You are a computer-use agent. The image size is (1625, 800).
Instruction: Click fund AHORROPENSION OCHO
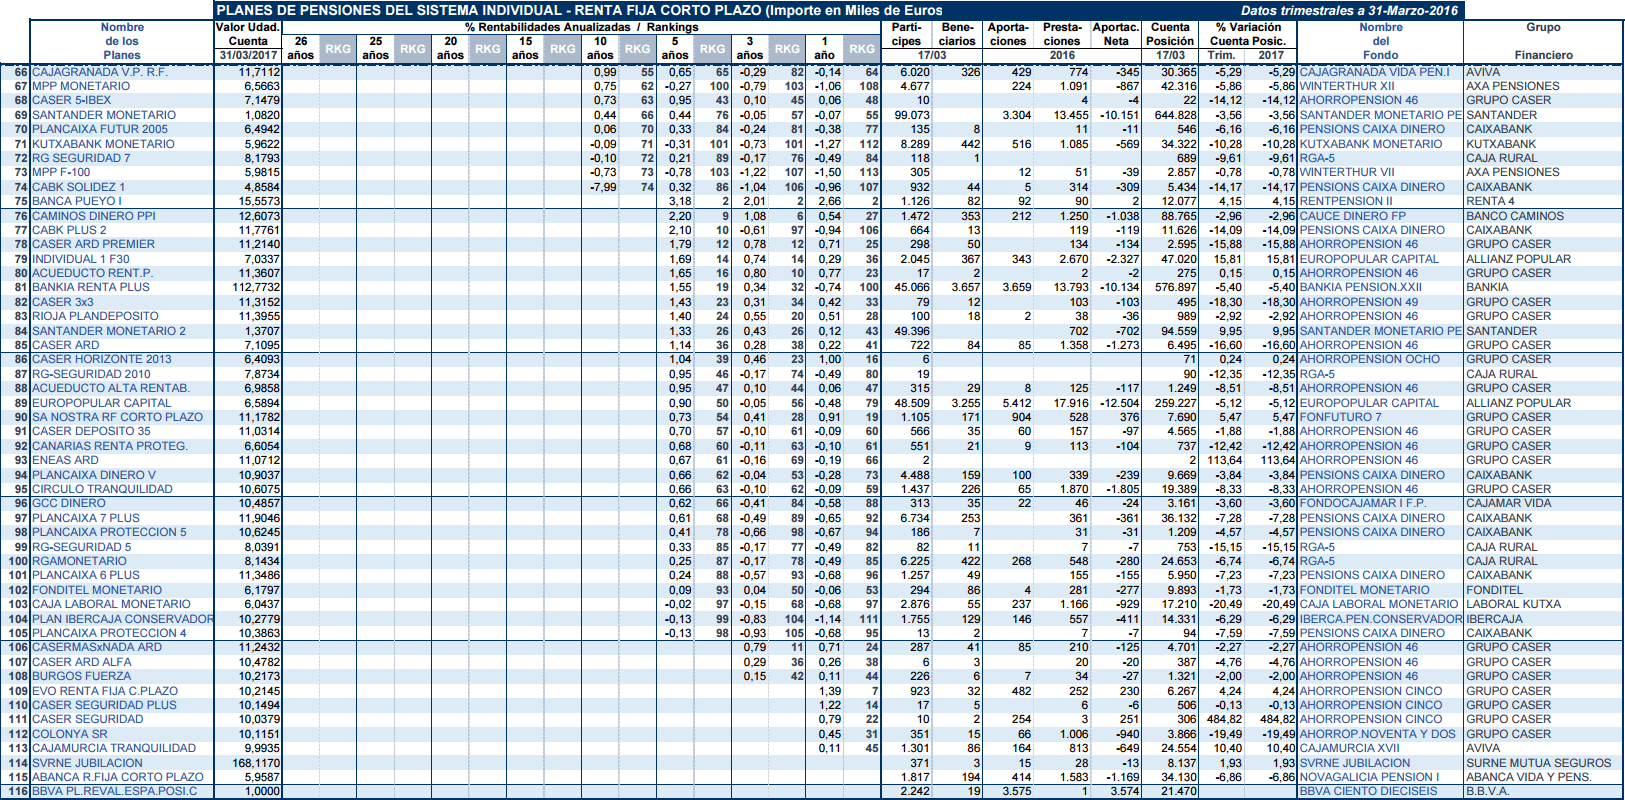tap(1370, 359)
